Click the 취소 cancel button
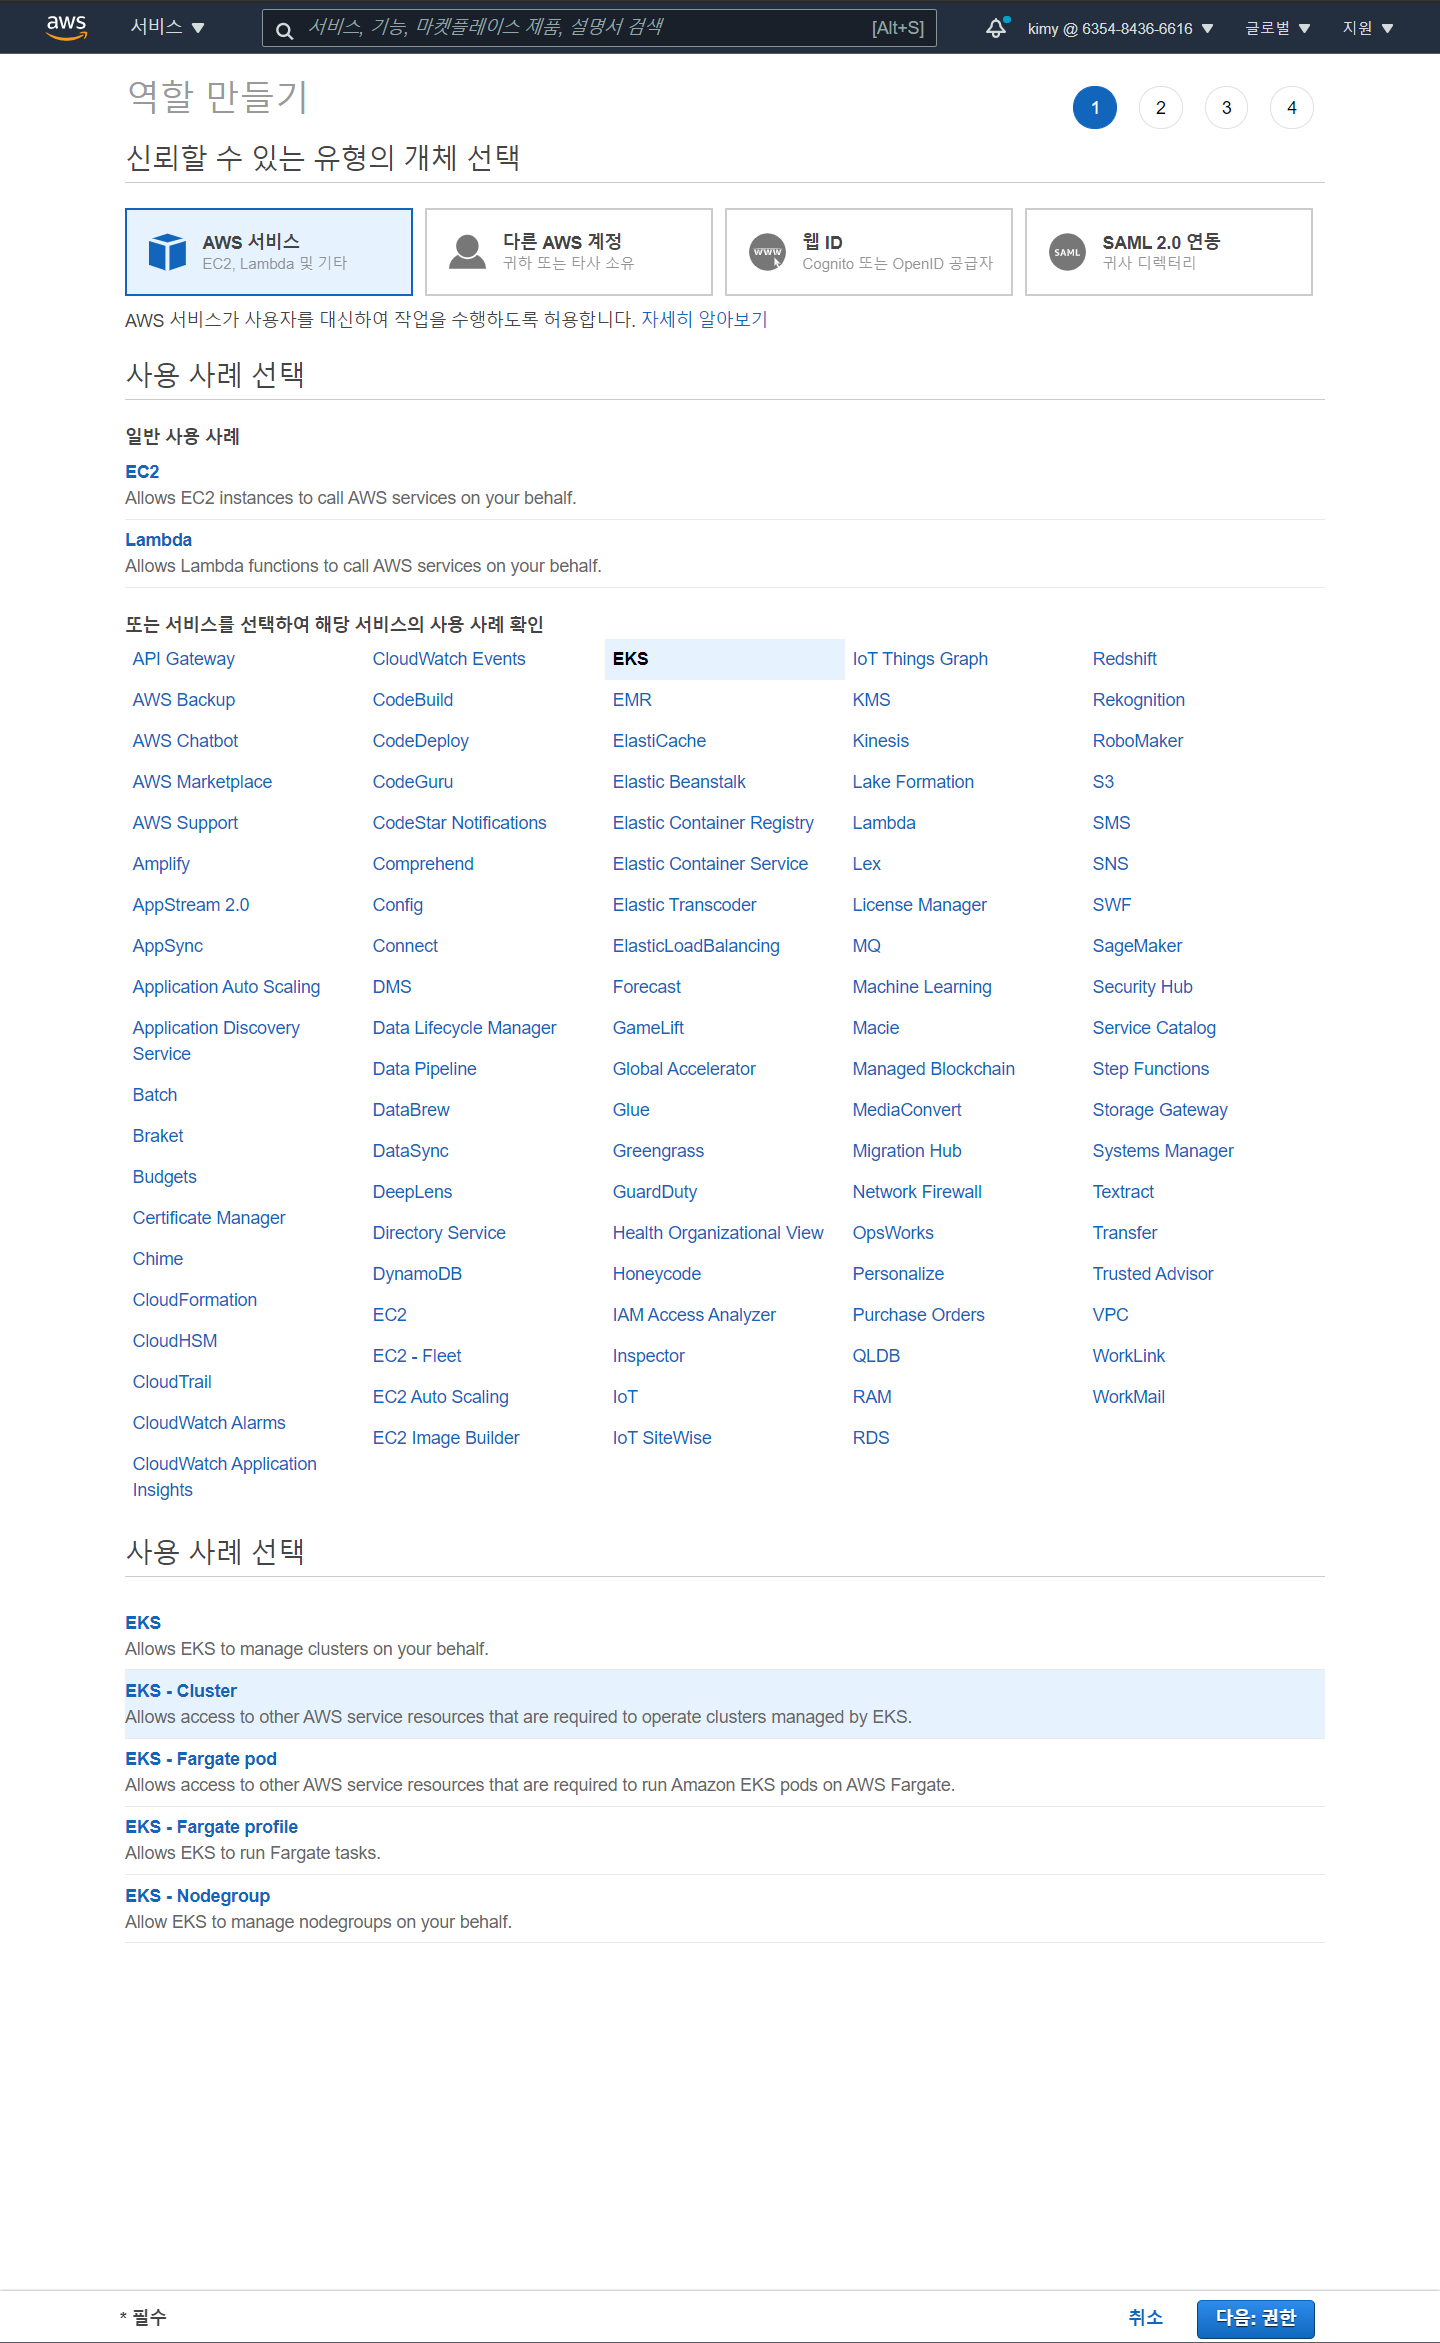This screenshot has height=2343, width=1440. tap(1145, 2318)
